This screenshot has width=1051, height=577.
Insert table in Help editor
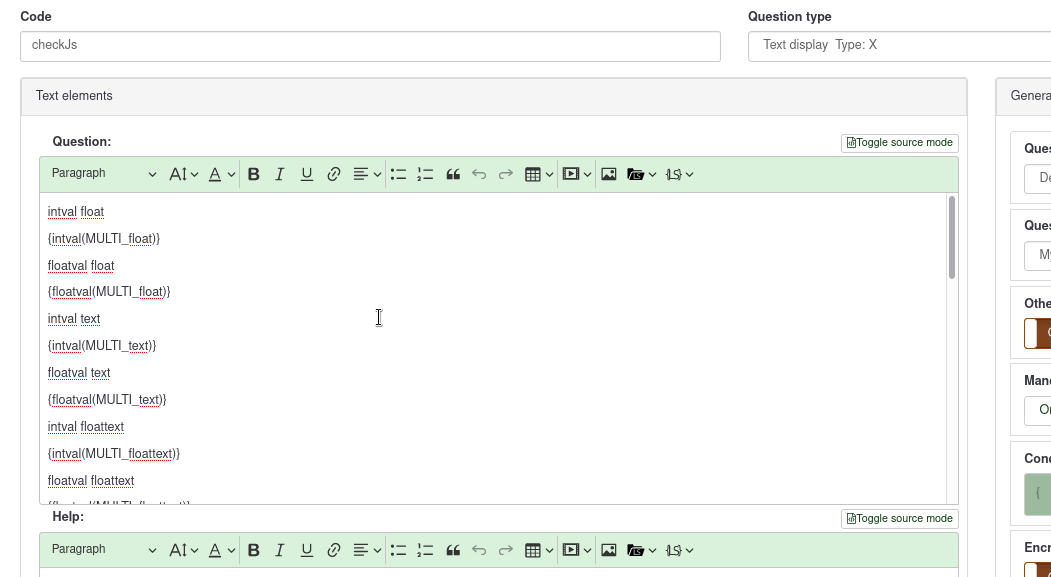click(x=539, y=550)
